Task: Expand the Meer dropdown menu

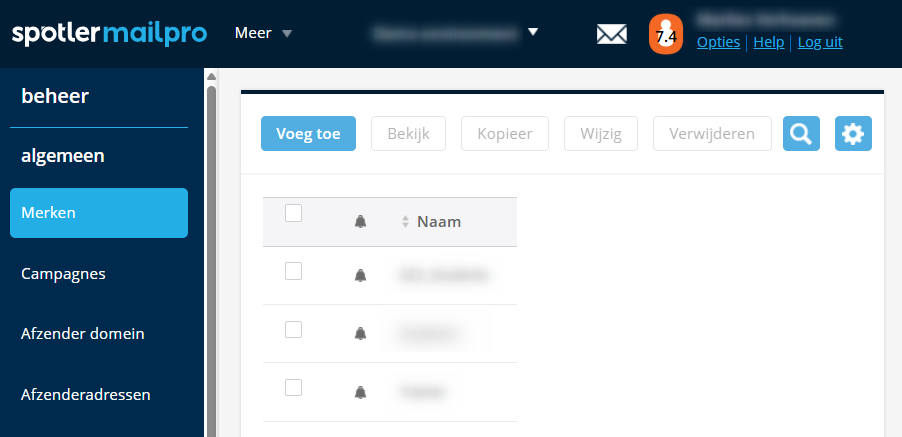Action: pos(263,33)
